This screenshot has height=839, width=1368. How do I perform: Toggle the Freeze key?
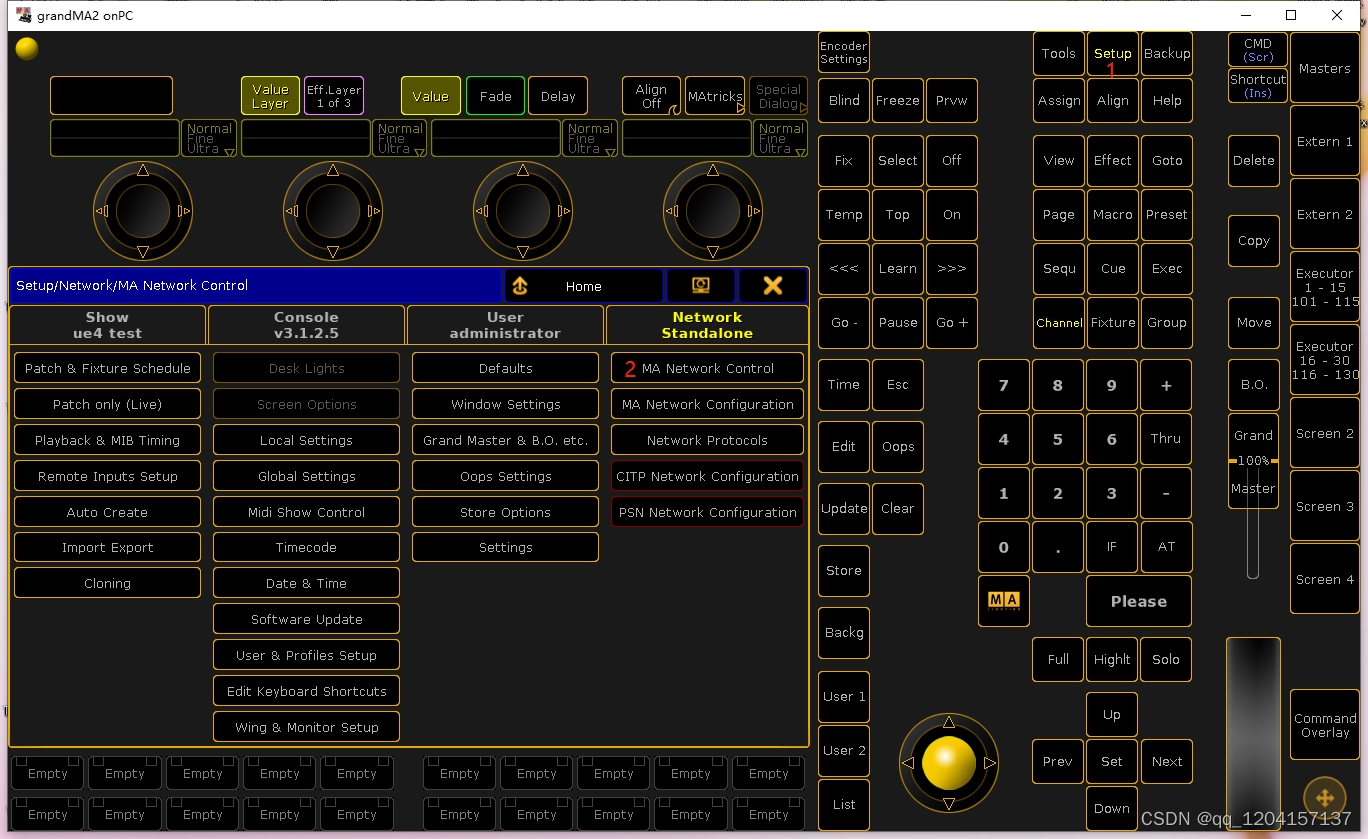coord(897,101)
